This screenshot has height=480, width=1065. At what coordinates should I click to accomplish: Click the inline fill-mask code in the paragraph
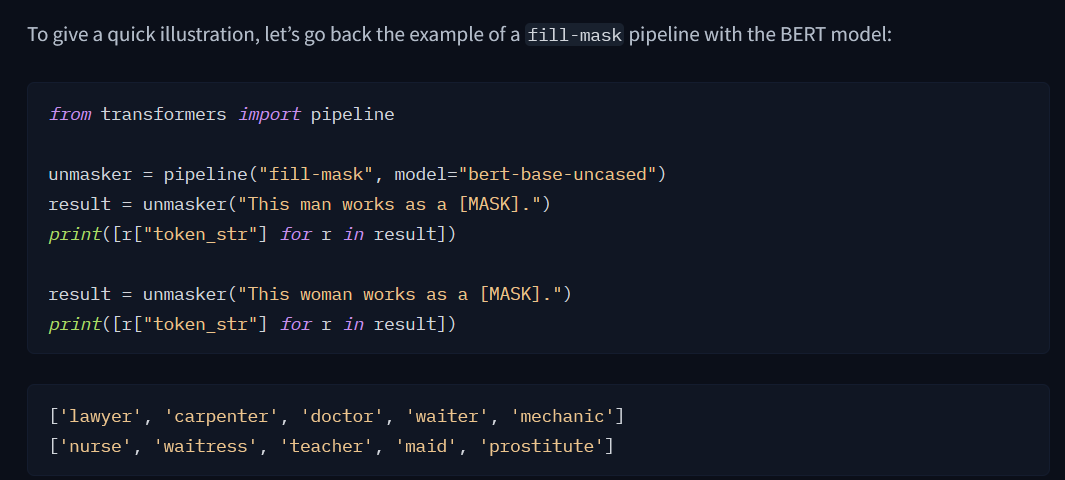pyautogui.click(x=575, y=35)
